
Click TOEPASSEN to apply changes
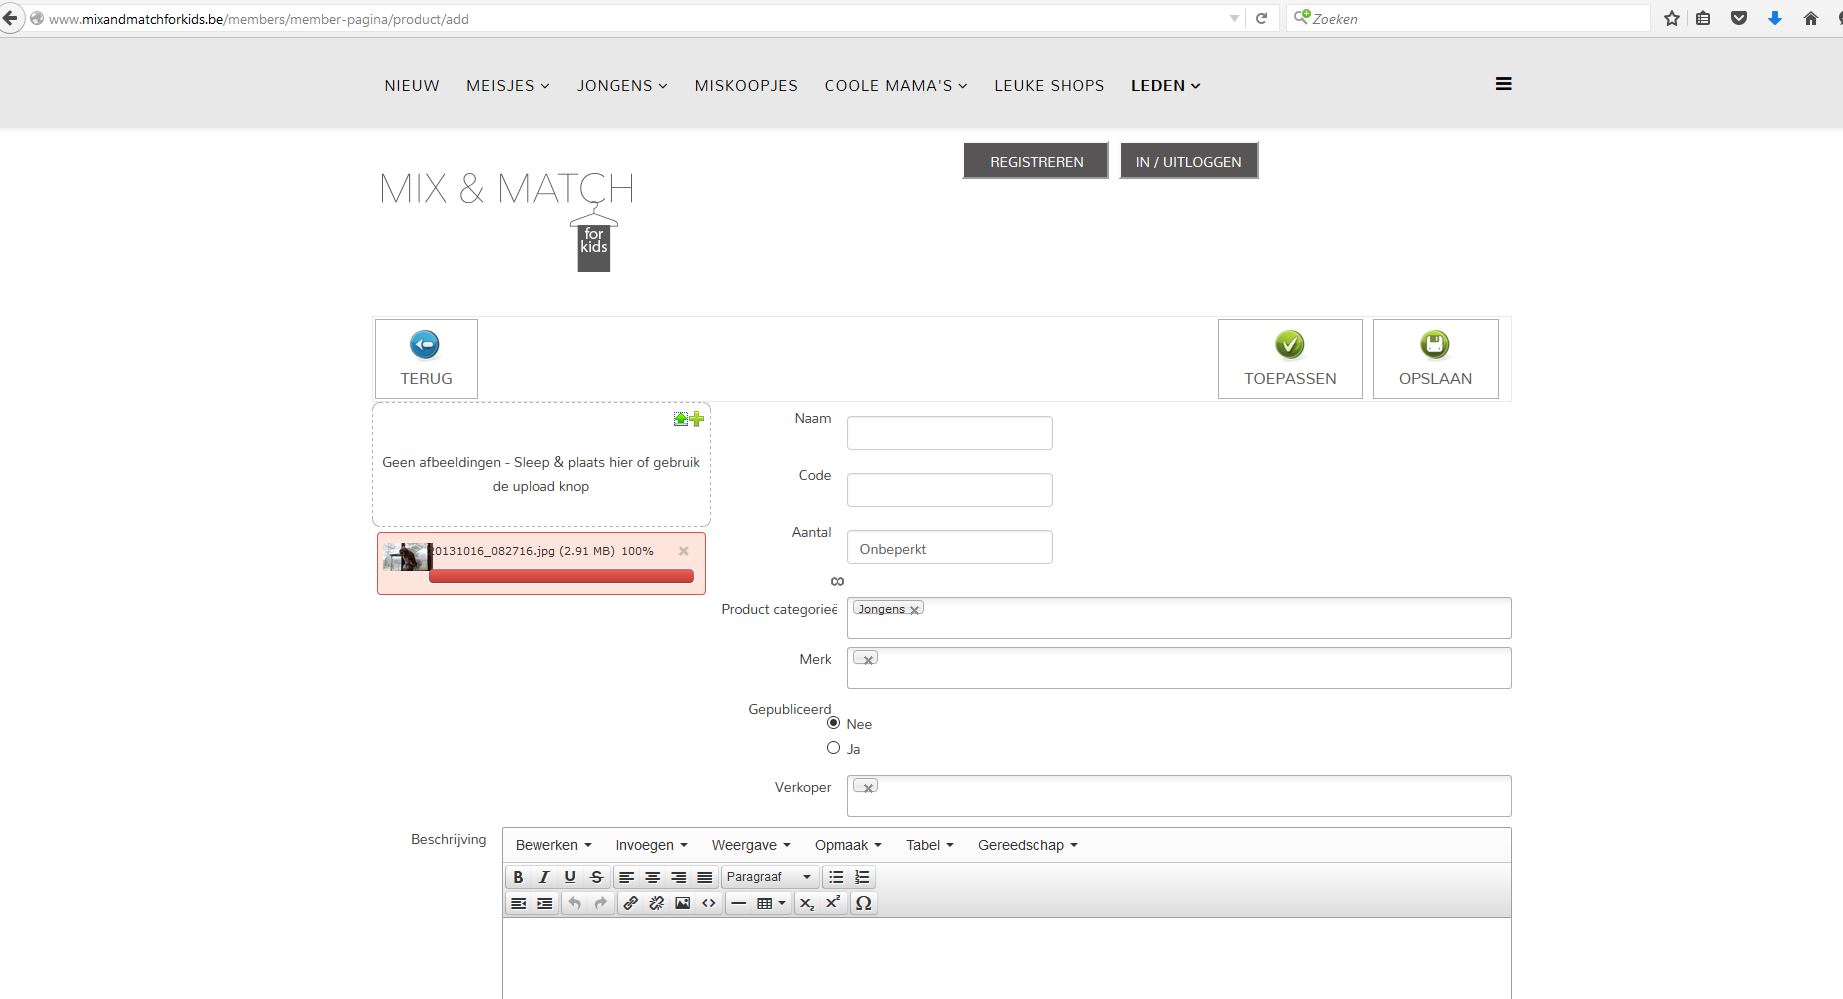click(1290, 359)
